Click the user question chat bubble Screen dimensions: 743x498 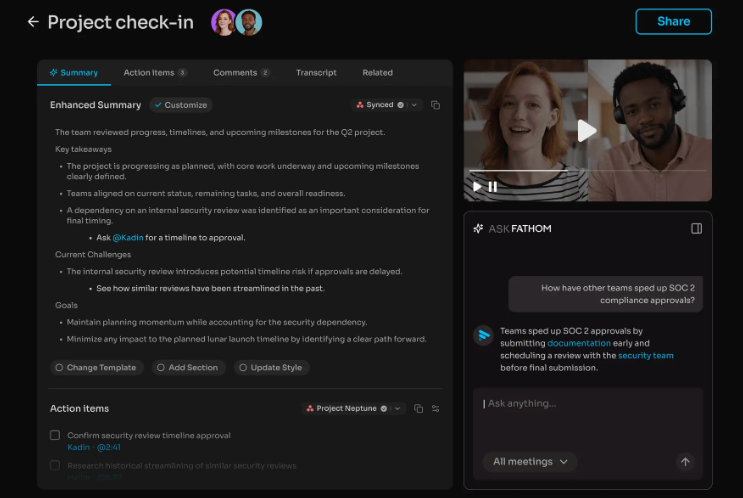pos(606,294)
